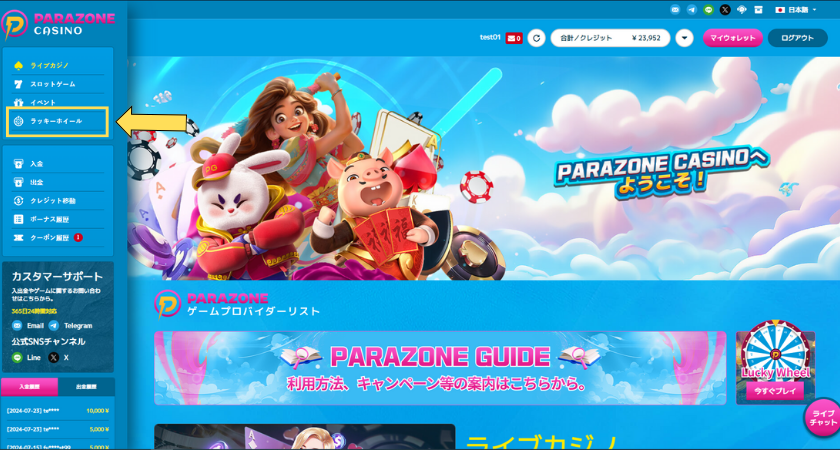Click the Parazone Casino logo
The image size is (840, 450).
click(58, 24)
